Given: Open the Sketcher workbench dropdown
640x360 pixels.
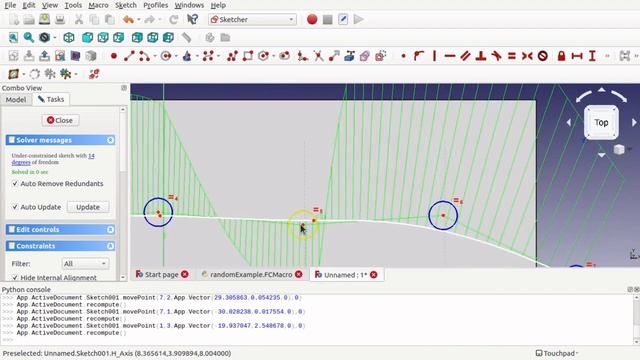Looking at the screenshot, I should pyautogui.click(x=252, y=19).
